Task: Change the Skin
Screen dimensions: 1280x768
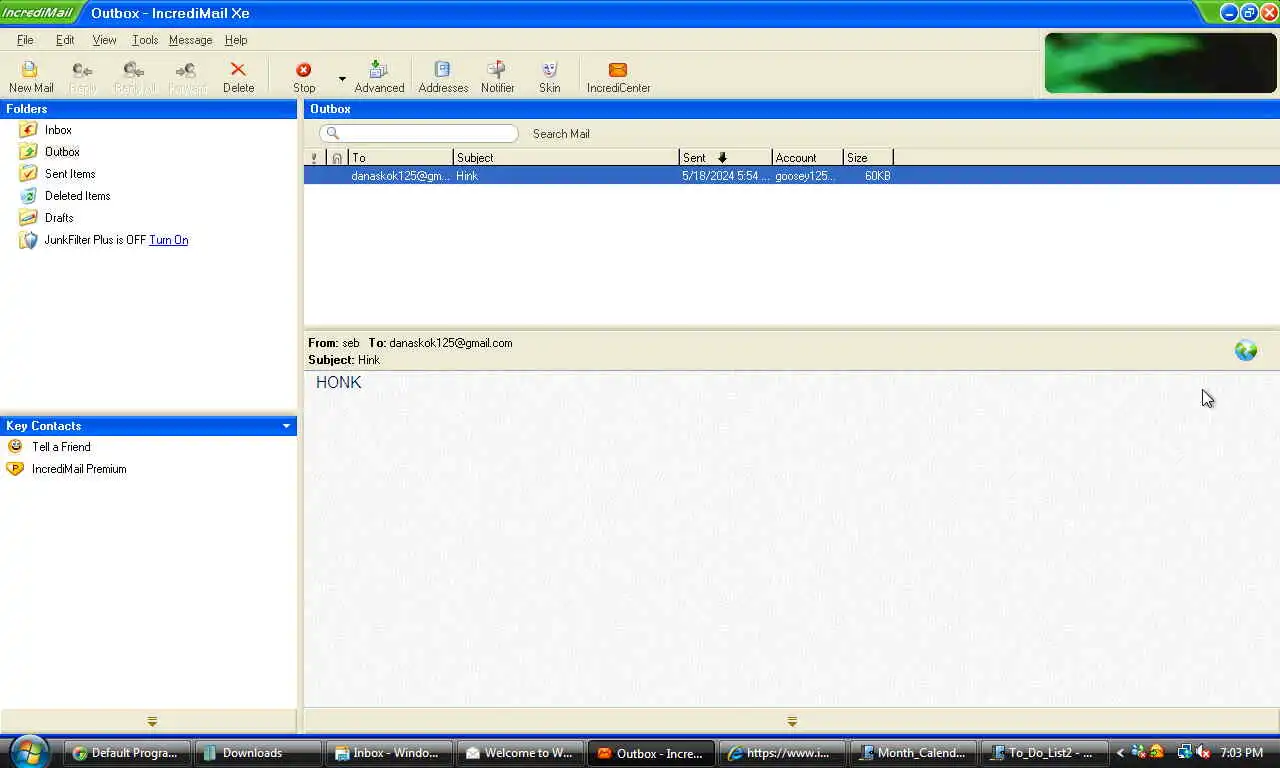Action: tap(549, 77)
